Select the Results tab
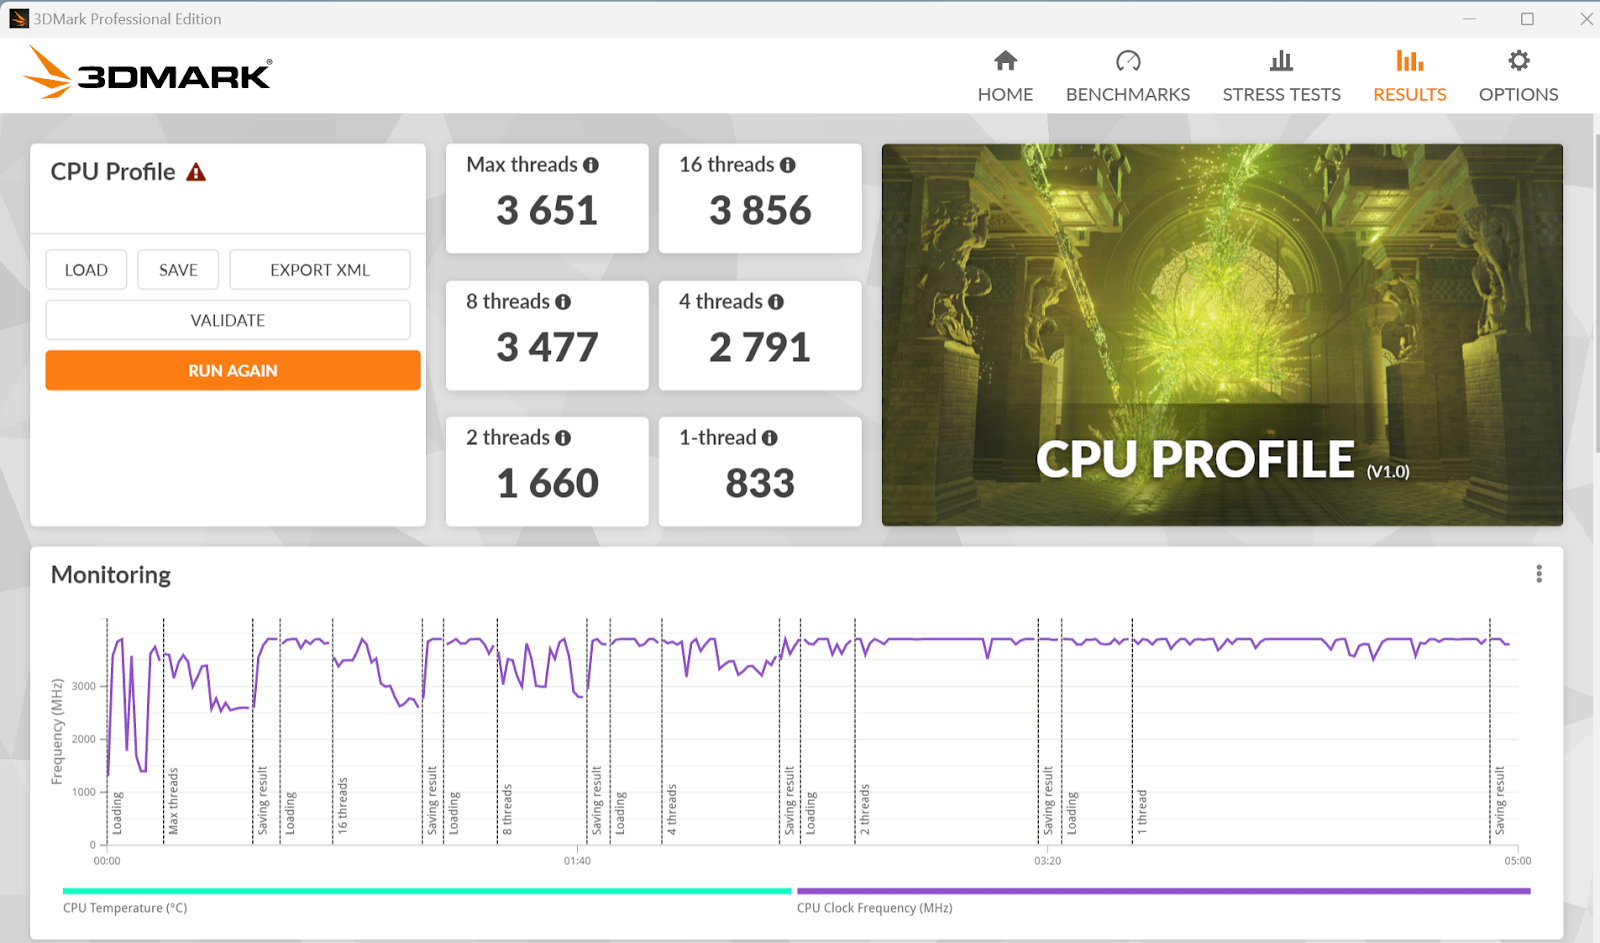 pos(1409,76)
